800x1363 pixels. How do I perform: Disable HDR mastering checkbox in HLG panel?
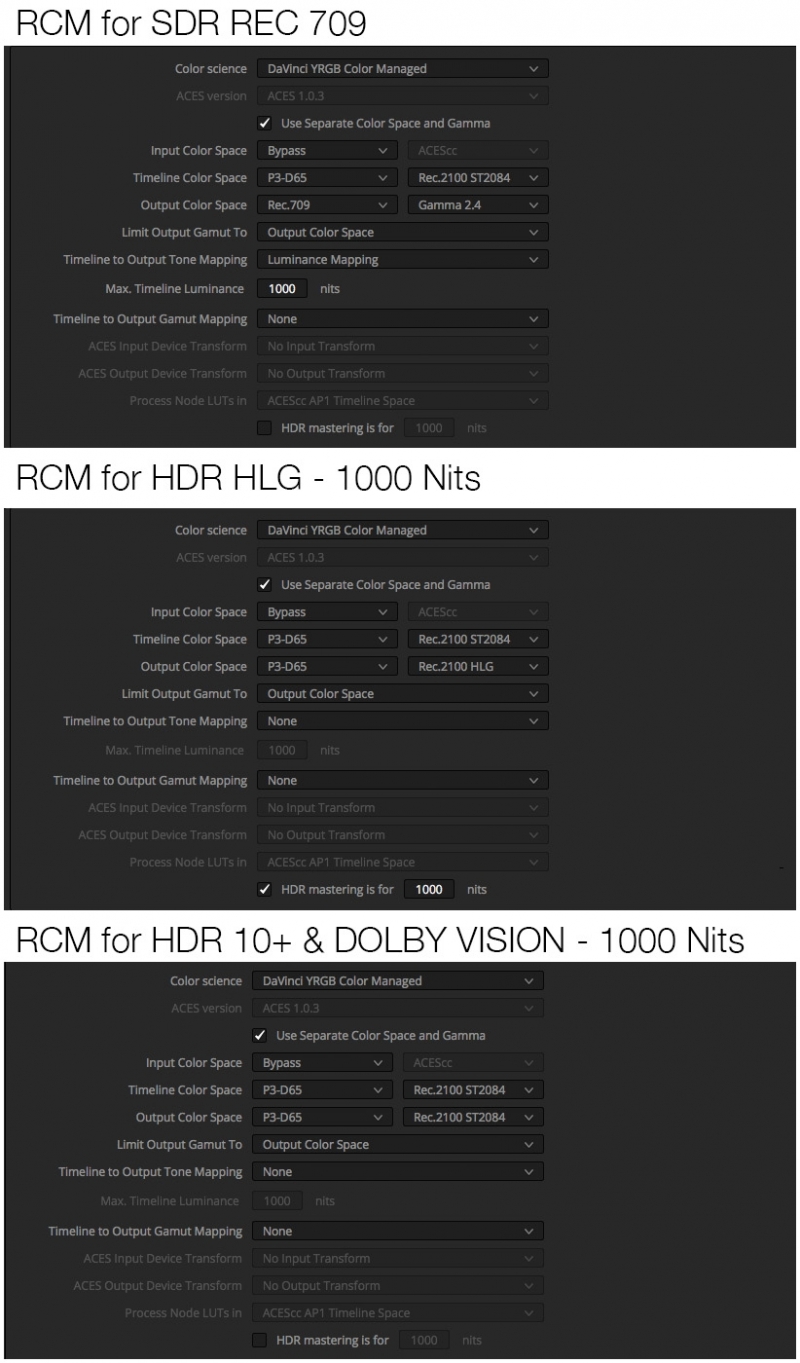coord(265,889)
